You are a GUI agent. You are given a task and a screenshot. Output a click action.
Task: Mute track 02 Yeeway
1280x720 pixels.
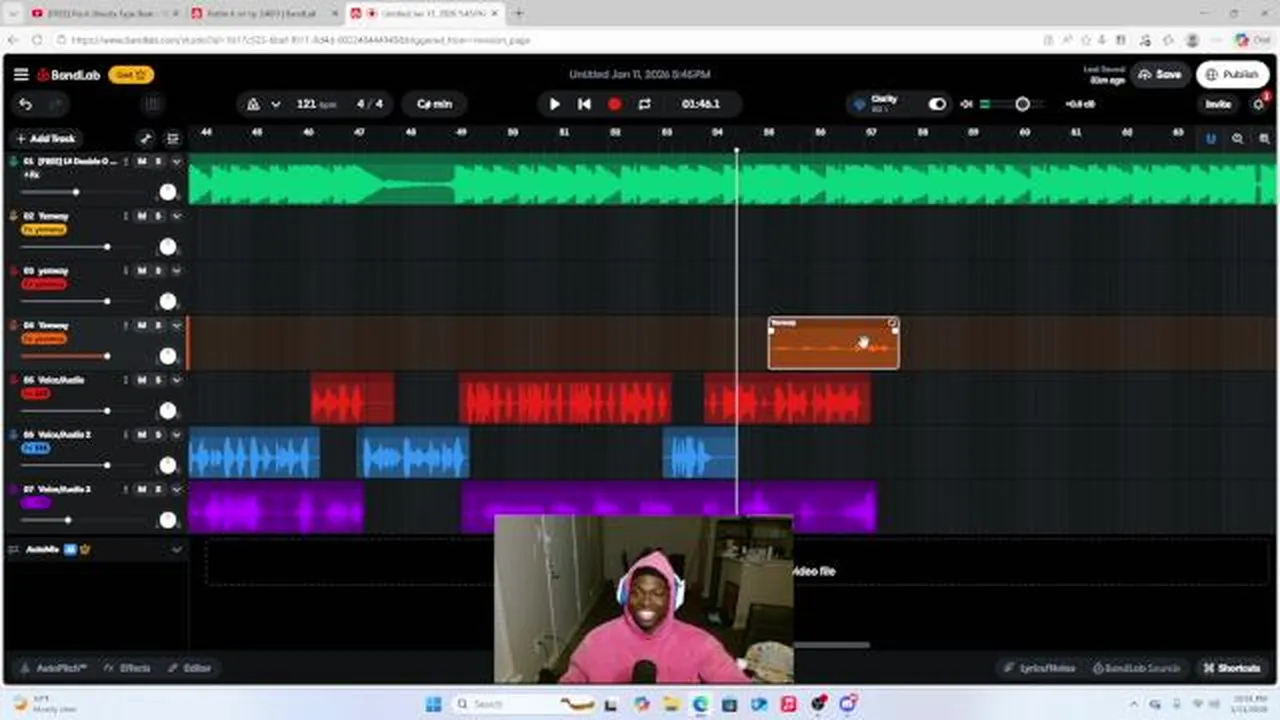tap(142, 216)
